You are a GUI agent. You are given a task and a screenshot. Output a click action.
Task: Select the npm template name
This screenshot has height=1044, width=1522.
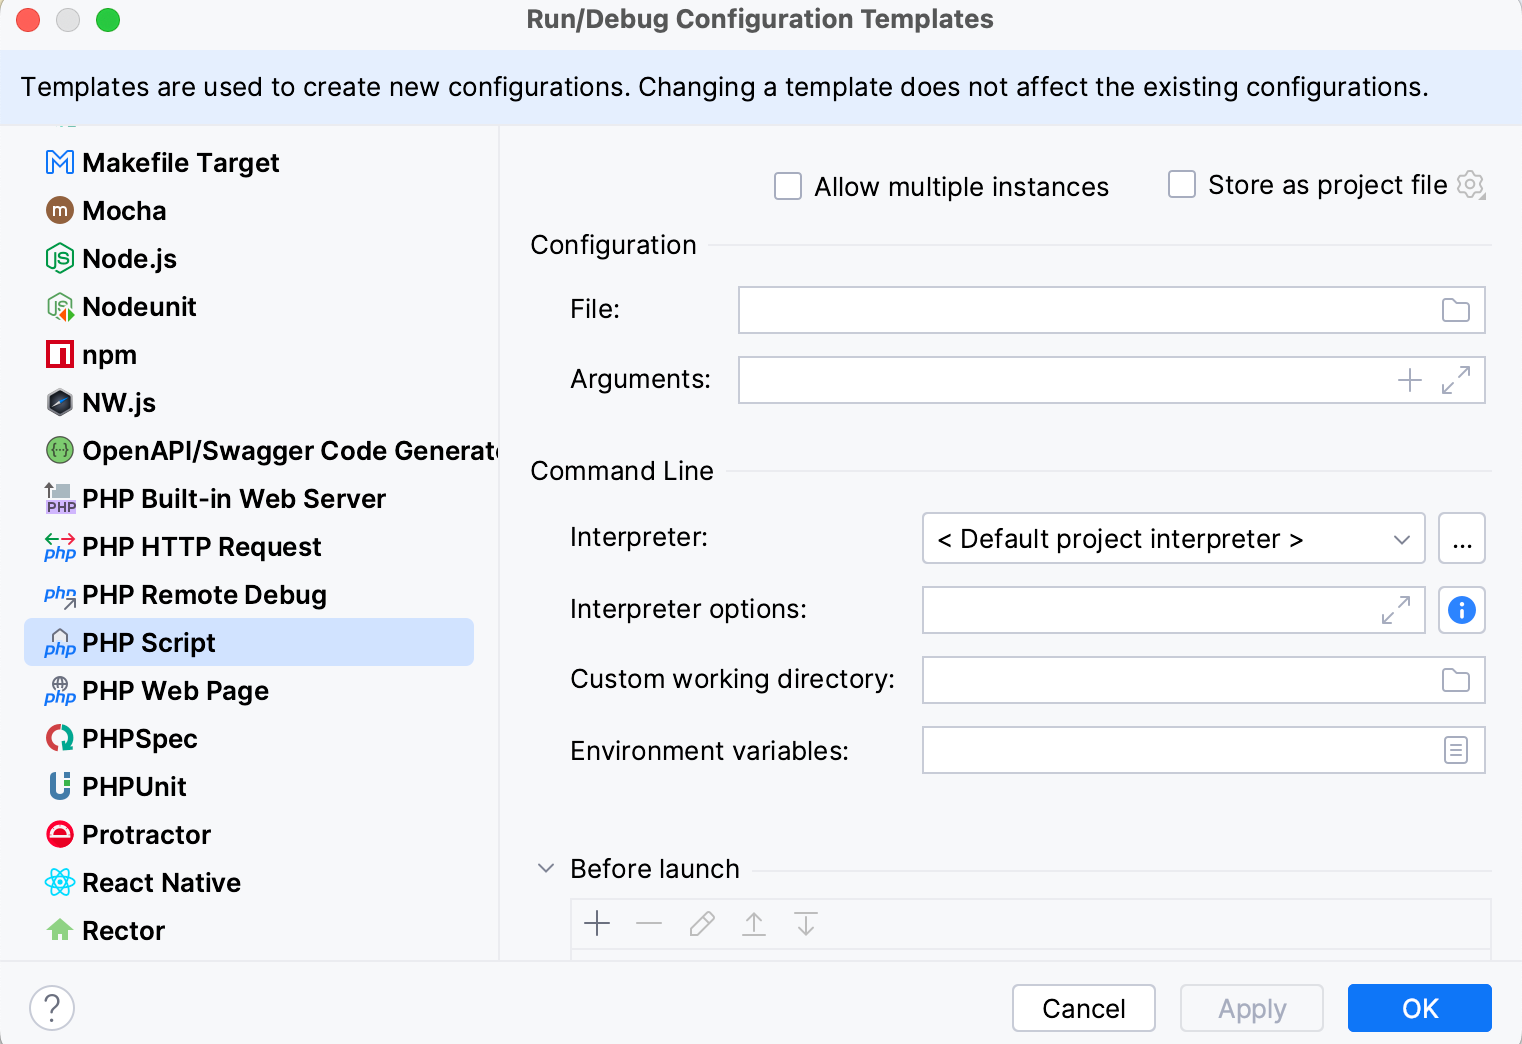point(109,356)
